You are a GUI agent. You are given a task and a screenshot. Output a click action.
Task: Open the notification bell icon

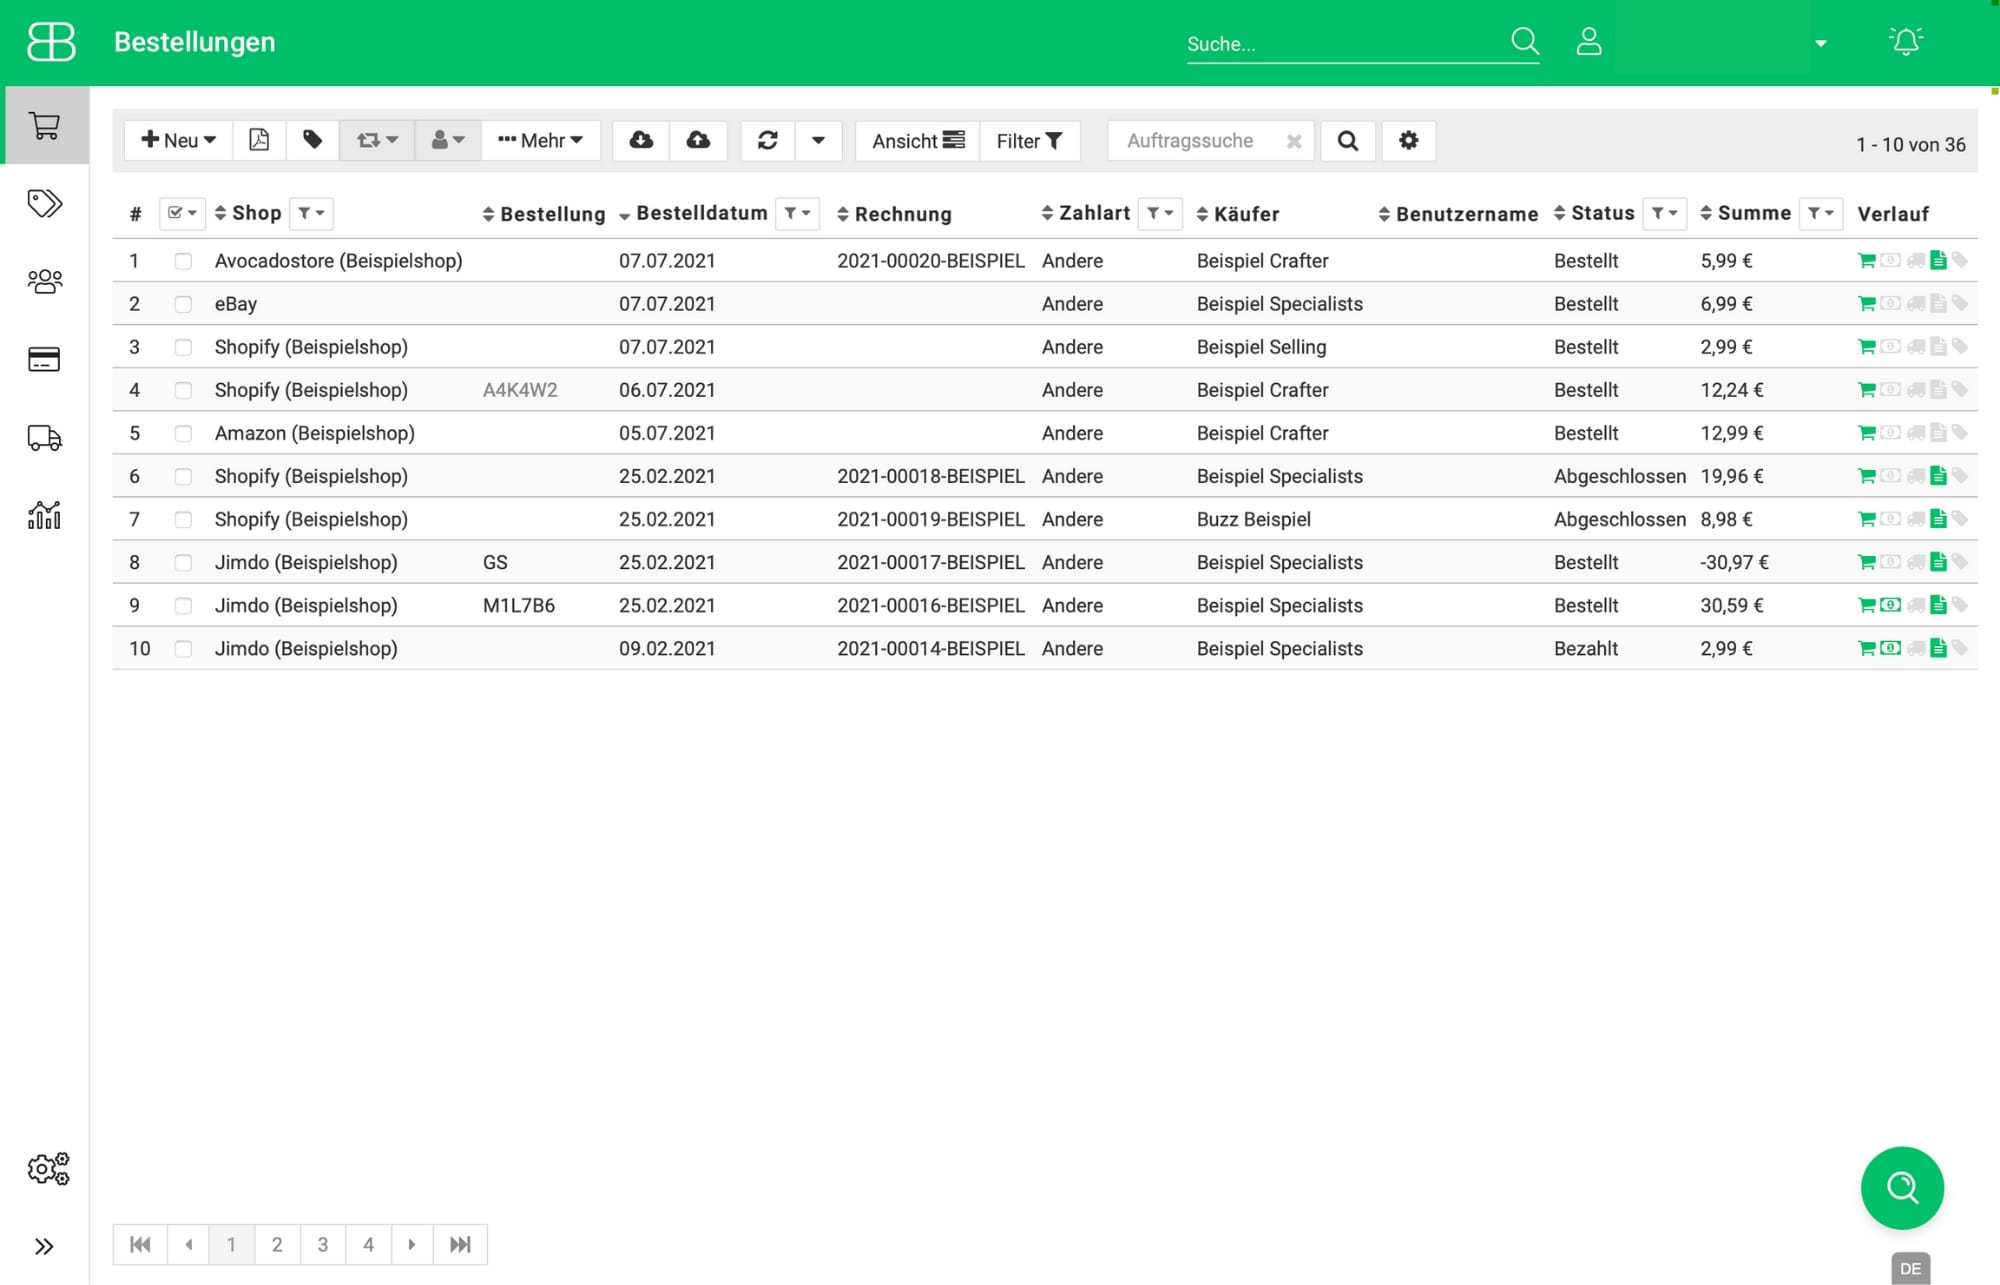pos(1905,42)
